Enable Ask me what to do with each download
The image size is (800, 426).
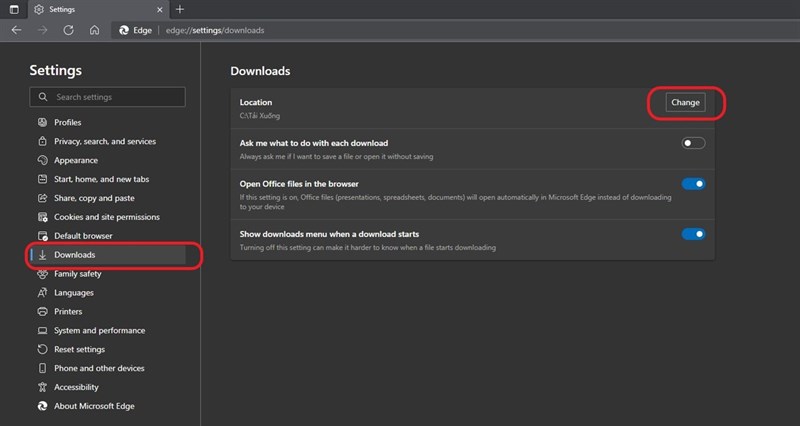[693, 143]
